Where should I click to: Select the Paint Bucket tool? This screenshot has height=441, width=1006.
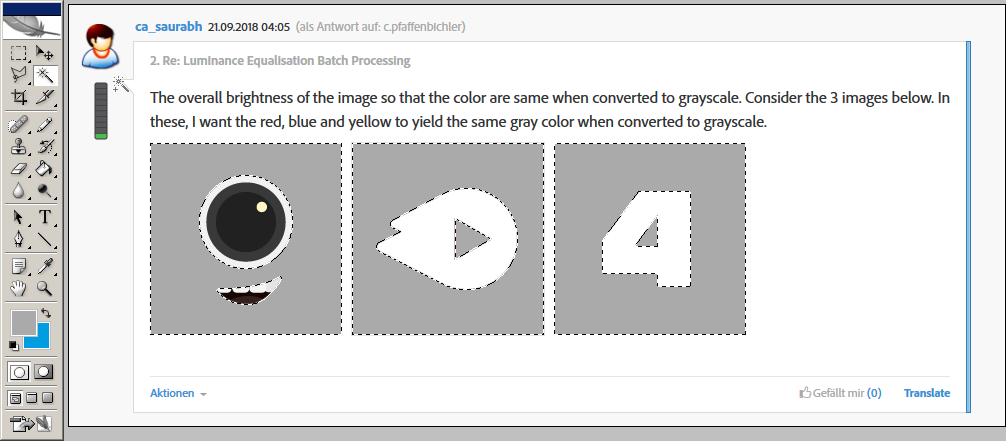pyautogui.click(x=45, y=170)
